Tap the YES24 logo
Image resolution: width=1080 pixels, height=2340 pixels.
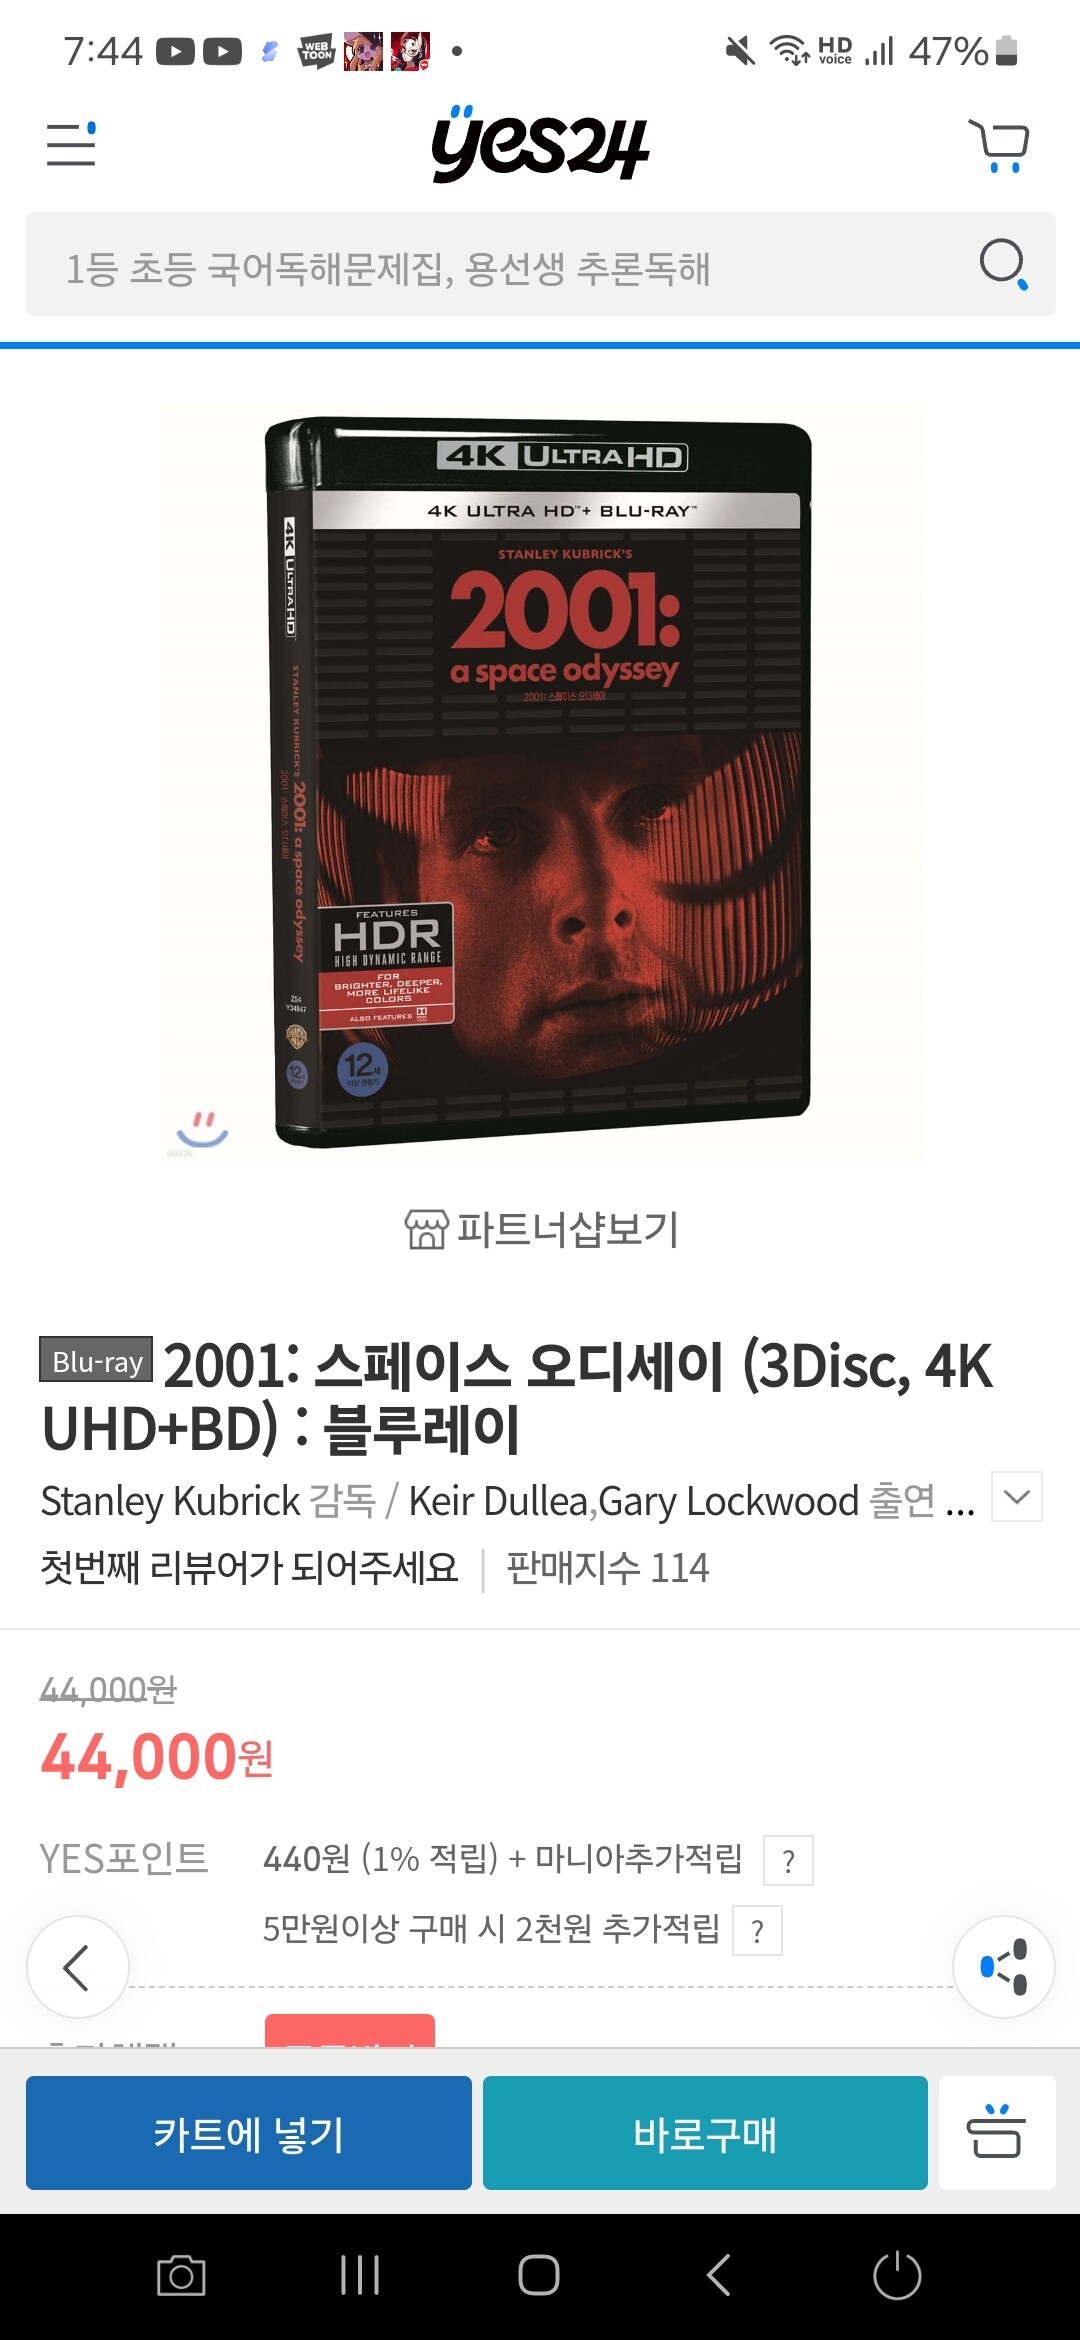(x=540, y=145)
